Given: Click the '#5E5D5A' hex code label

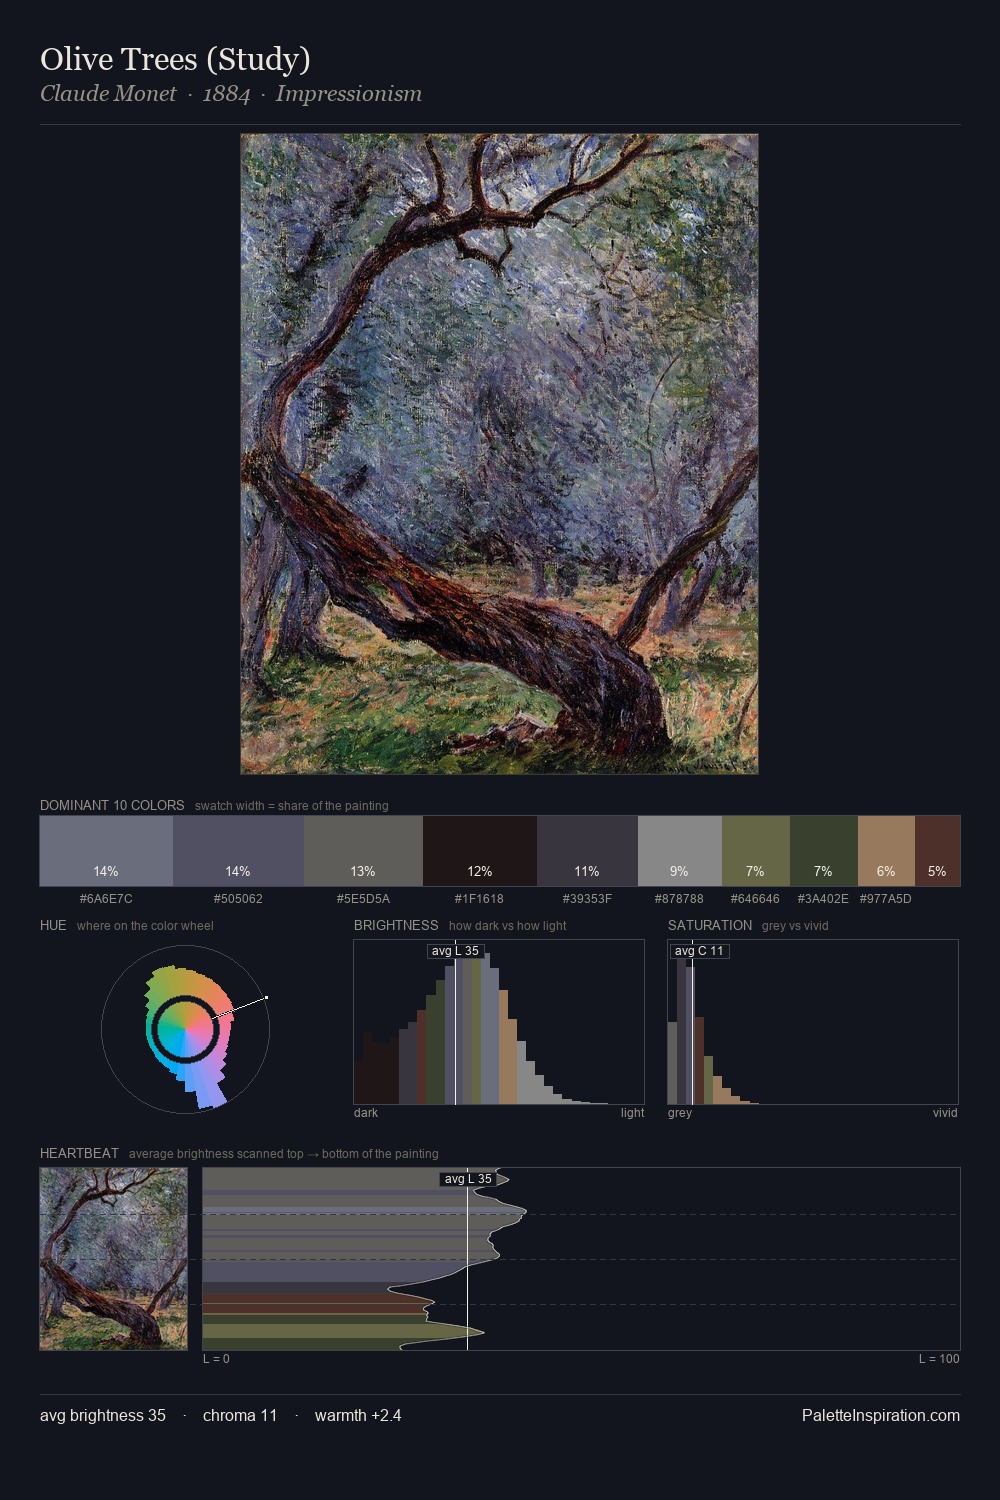Looking at the screenshot, I should tap(363, 899).
